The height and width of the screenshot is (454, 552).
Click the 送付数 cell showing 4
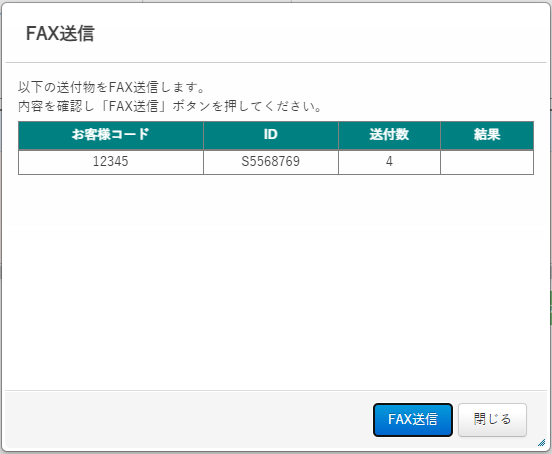point(389,162)
